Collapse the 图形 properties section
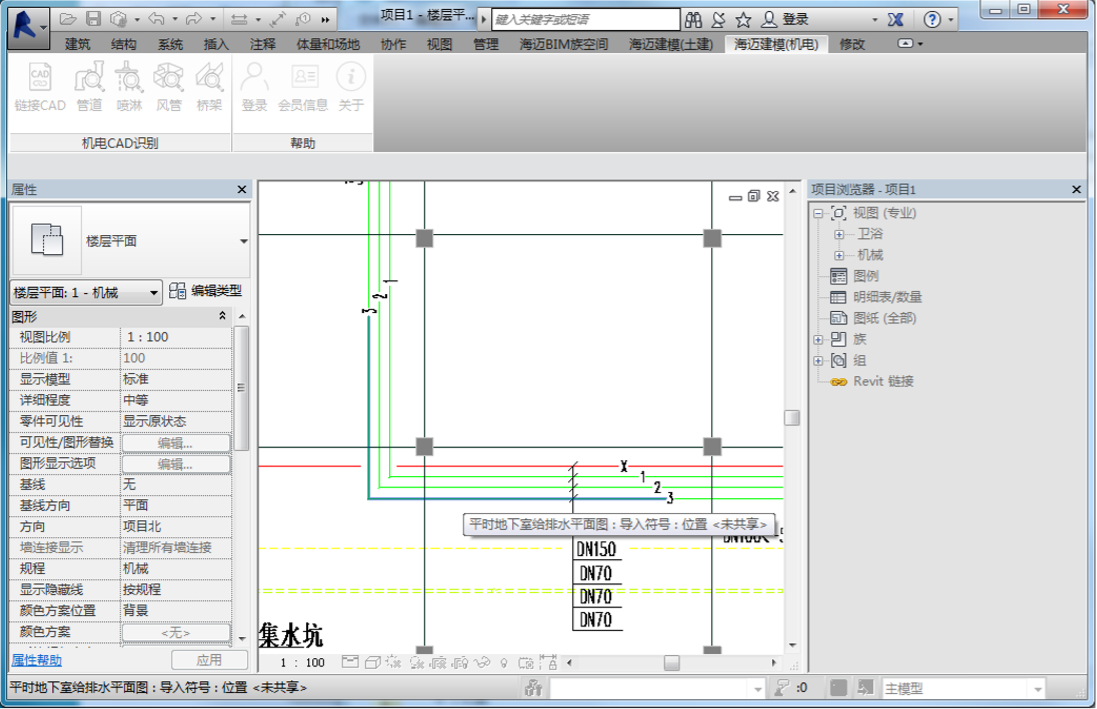Viewport: 1097px width, 709px height. (222, 316)
